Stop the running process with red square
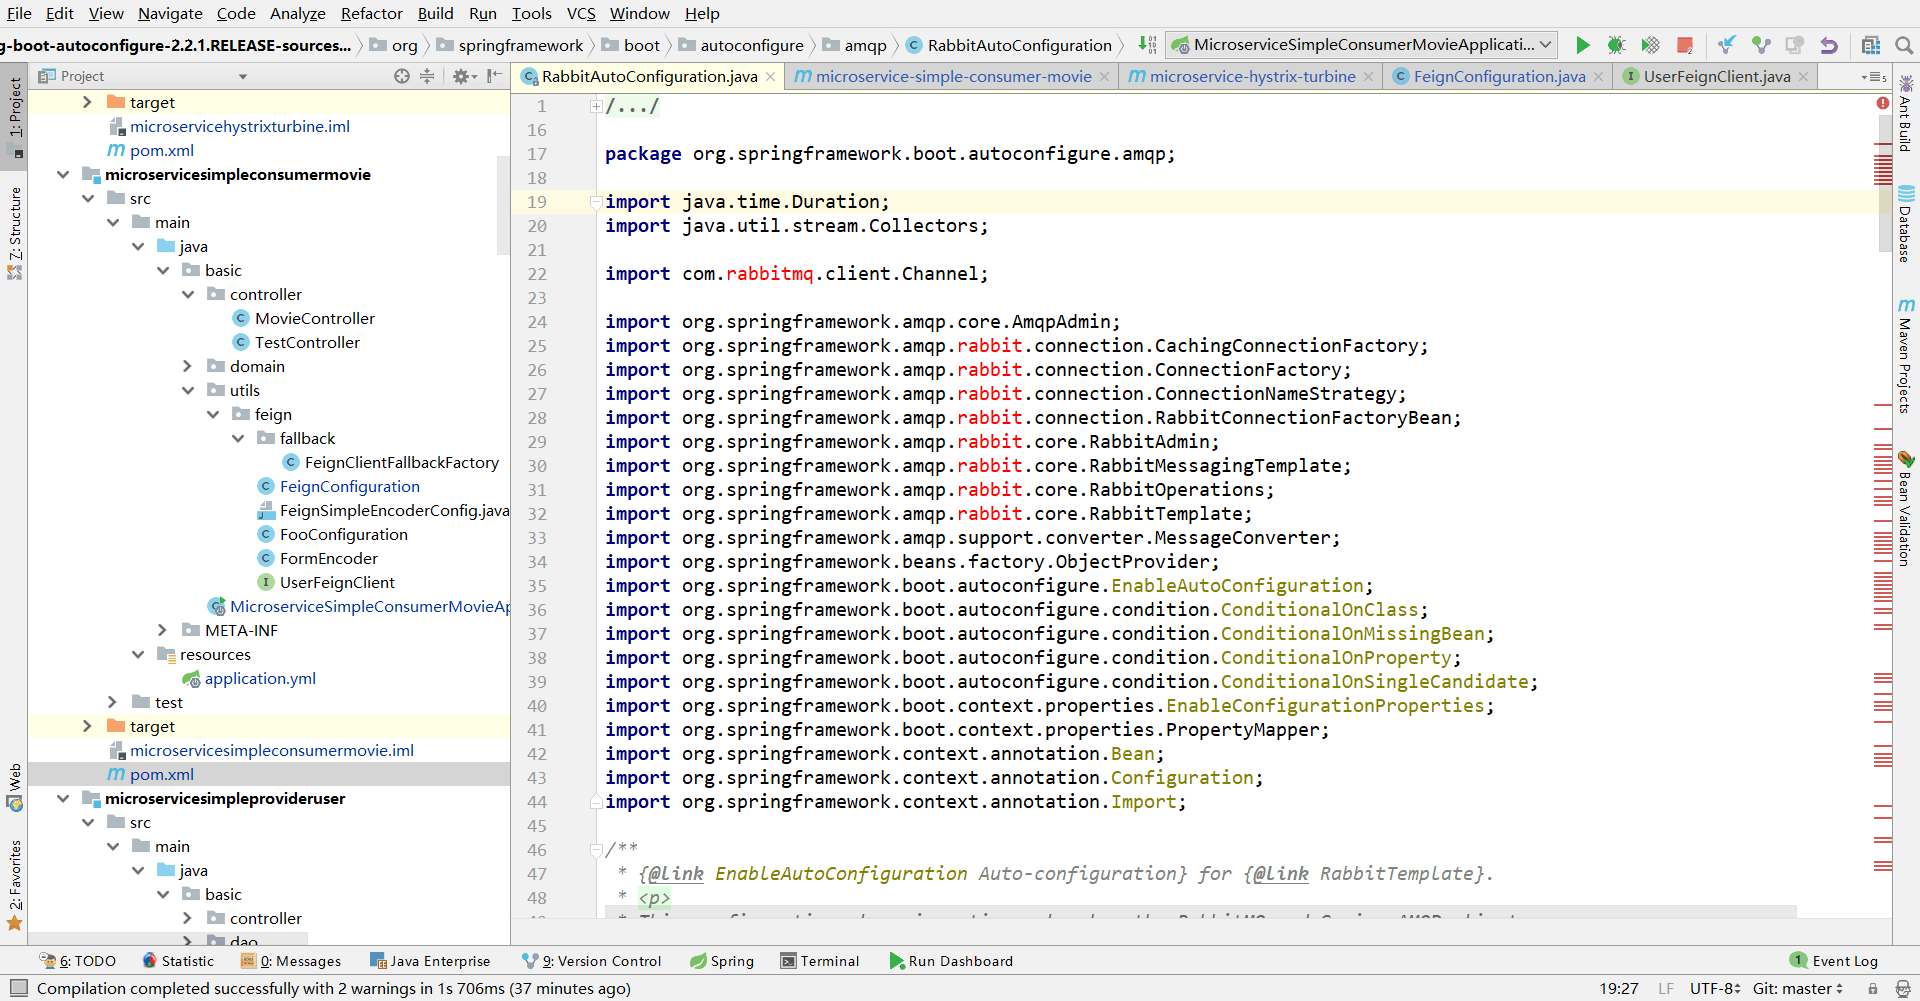This screenshot has width=1920, height=1001. coord(1685,45)
